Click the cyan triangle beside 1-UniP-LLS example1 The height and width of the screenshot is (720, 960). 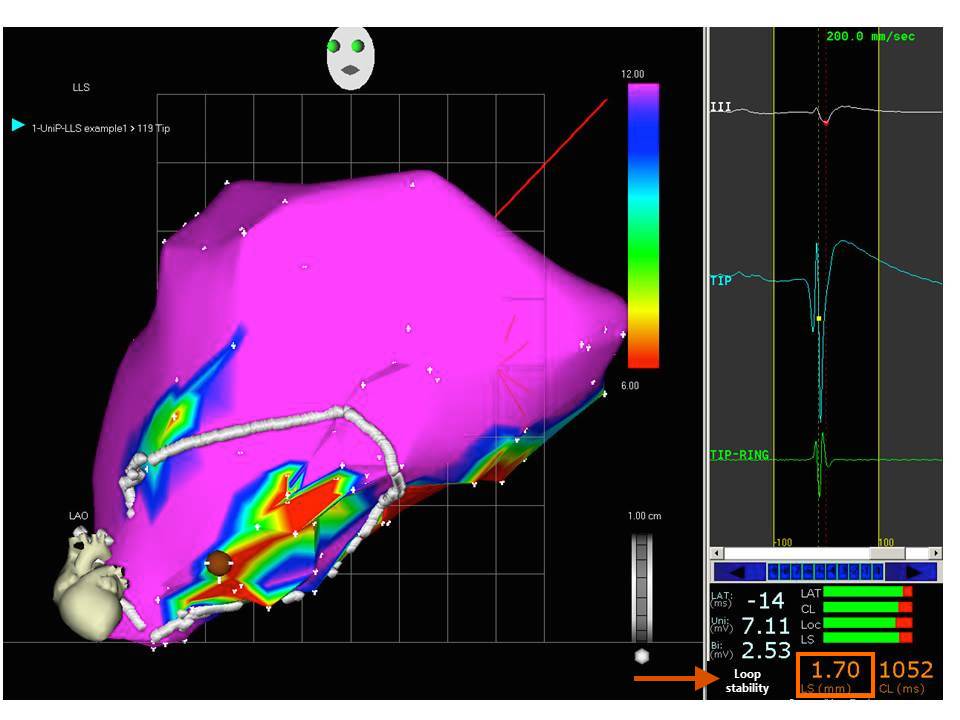pyautogui.click(x=18, y=125)
